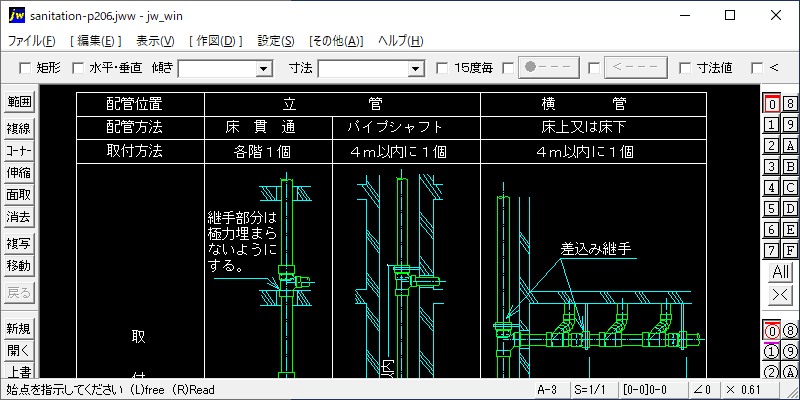Screen dimensions: 800x400
Task: Select layer 3 square button
Action: click(x=772, y=166)
